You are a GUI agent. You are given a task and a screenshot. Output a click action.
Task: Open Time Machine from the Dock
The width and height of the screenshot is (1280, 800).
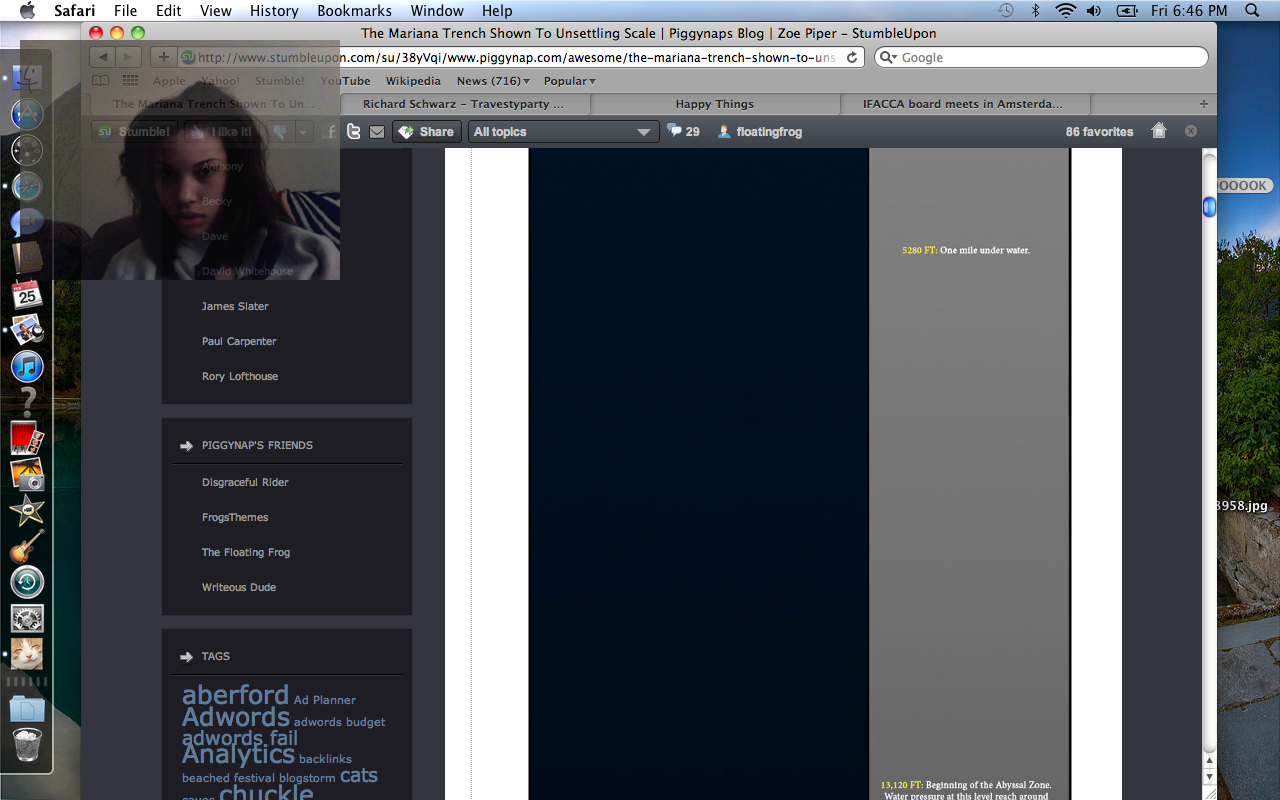pyautogui.click(x=27, y=582)
